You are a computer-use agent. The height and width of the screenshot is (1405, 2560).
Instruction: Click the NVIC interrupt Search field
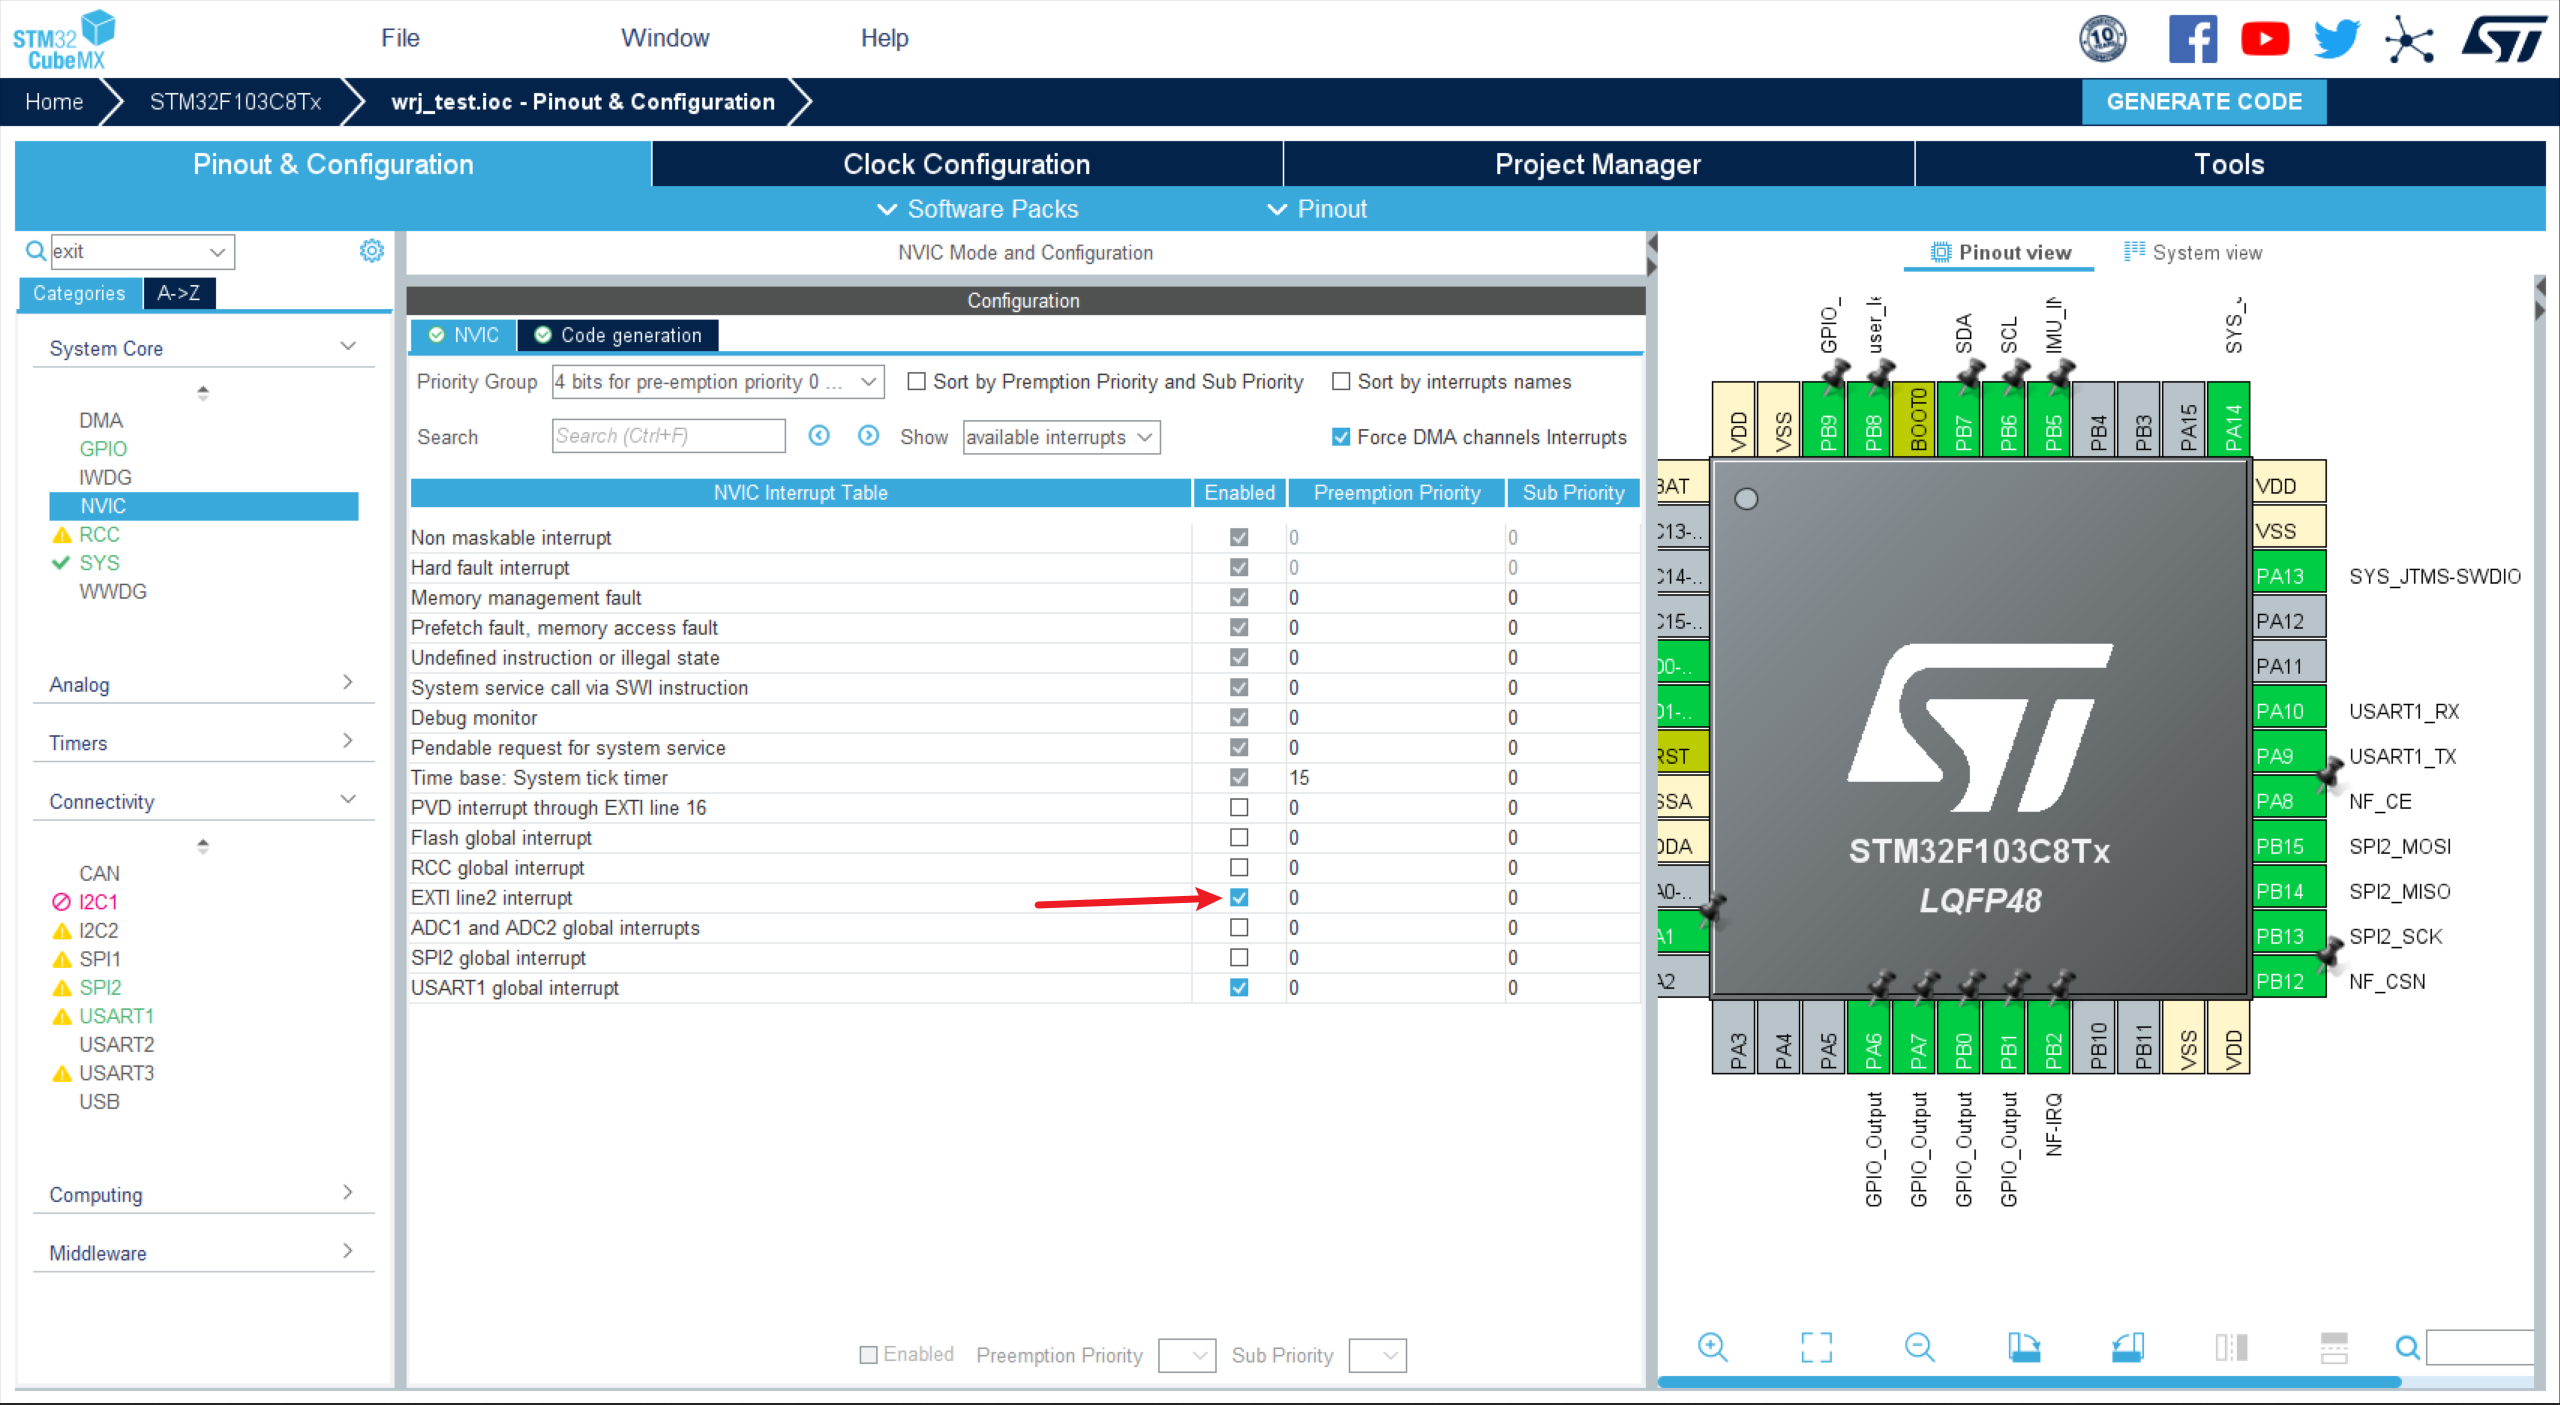668,435
